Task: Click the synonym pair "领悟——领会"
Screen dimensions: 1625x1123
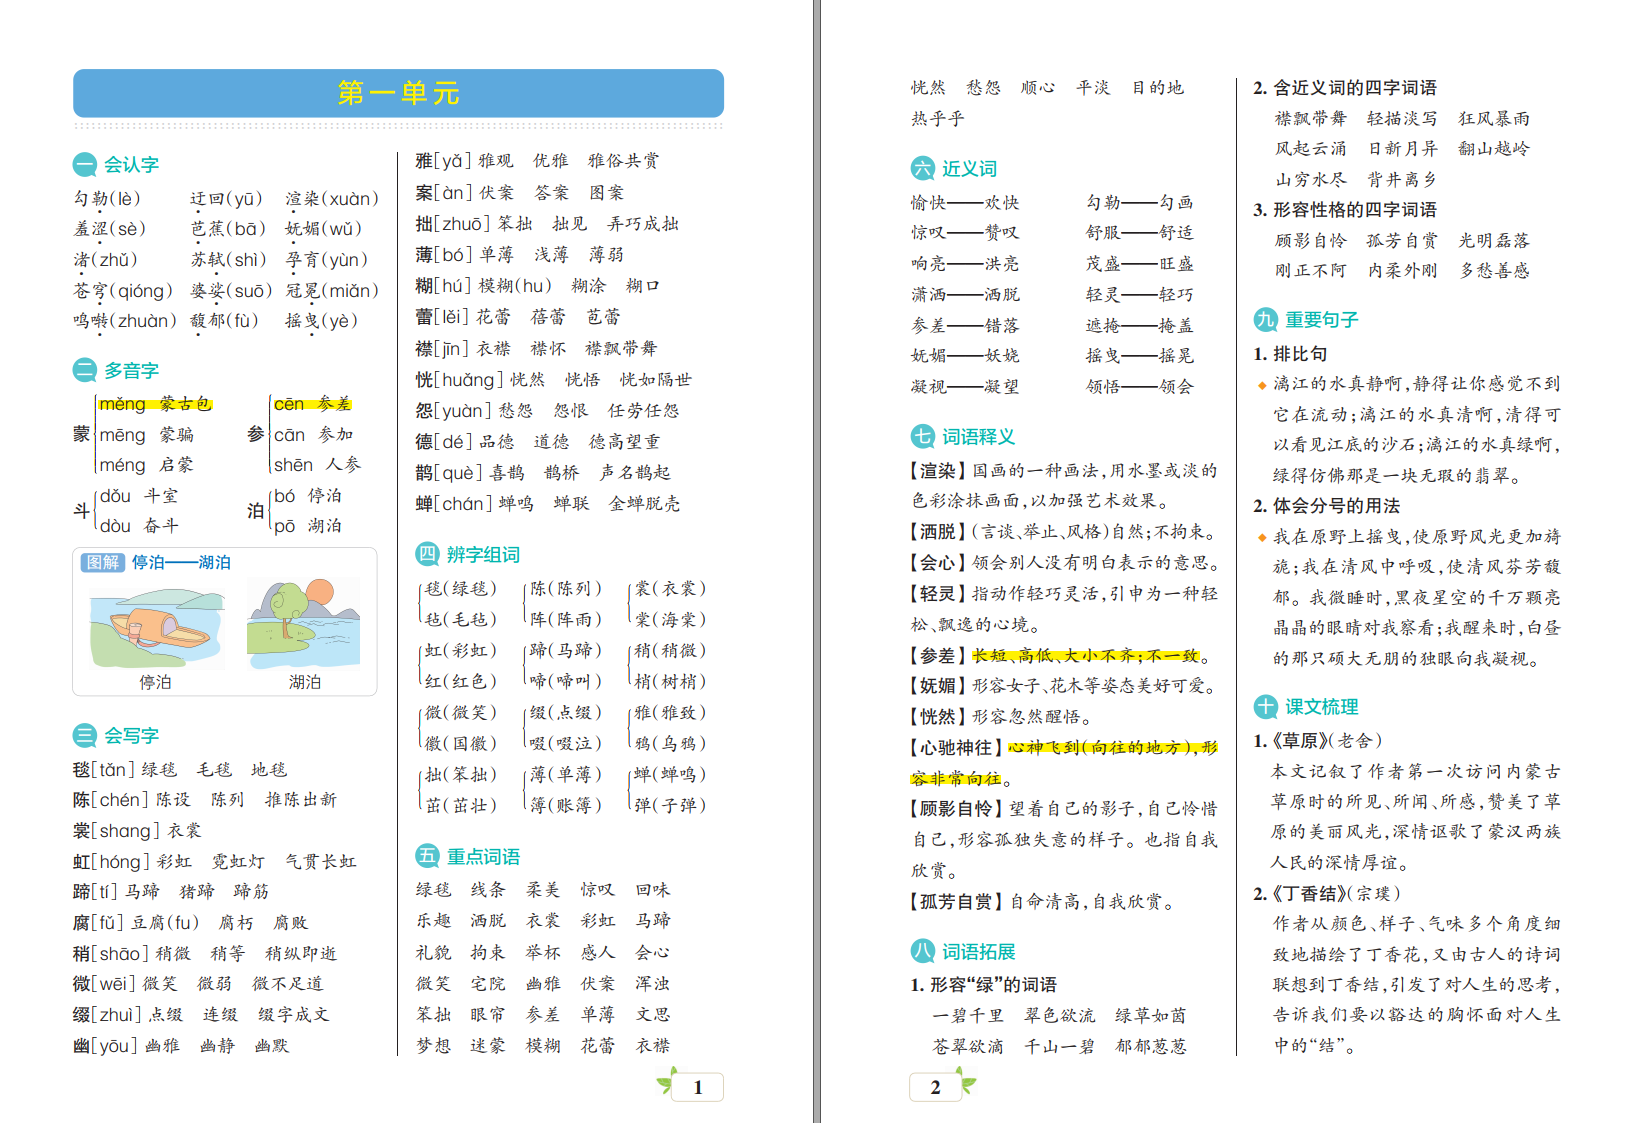Action: coord(1140,387)
